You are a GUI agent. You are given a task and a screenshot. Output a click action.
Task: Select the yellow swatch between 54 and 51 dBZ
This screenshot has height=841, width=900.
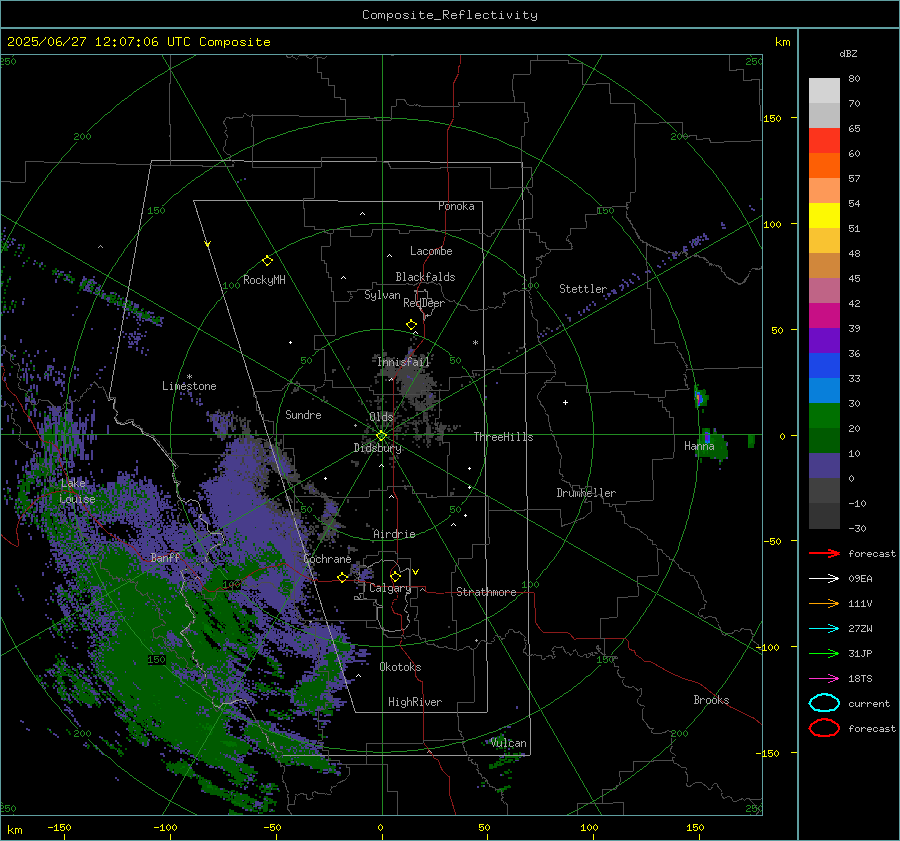pyautogui.click(x=824, y=216)
